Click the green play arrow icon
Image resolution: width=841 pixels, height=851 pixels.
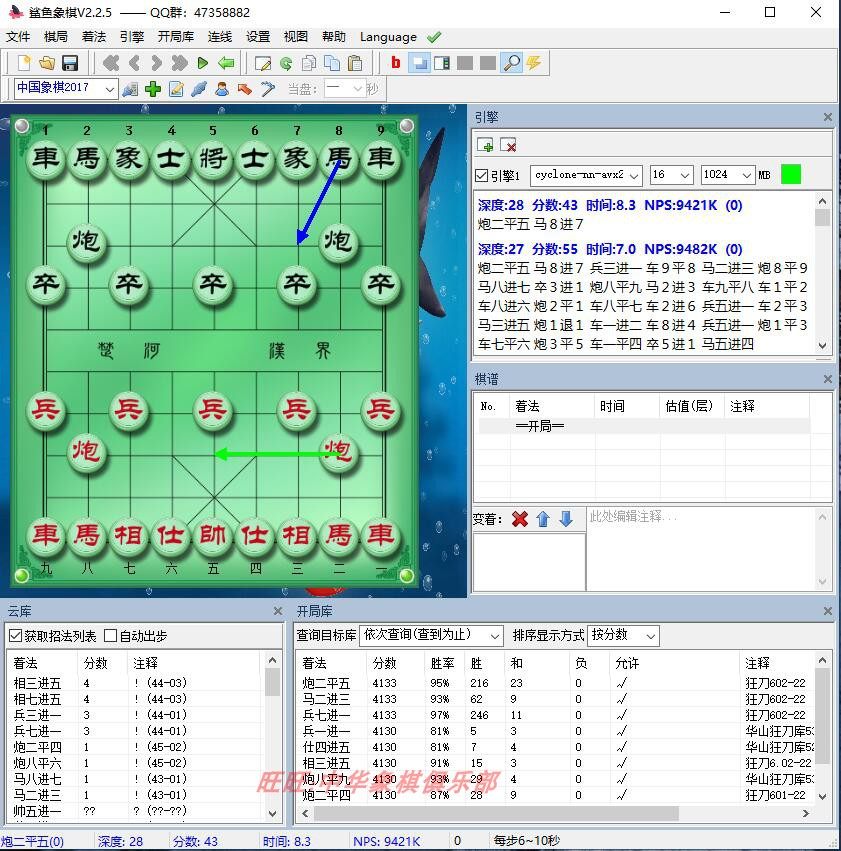point(202,63)
